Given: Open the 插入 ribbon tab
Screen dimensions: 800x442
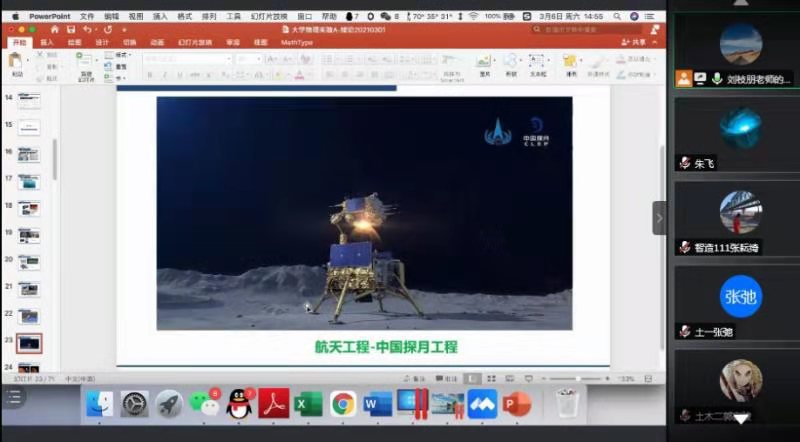Looking at the screenshot, I should pos(47,43).
